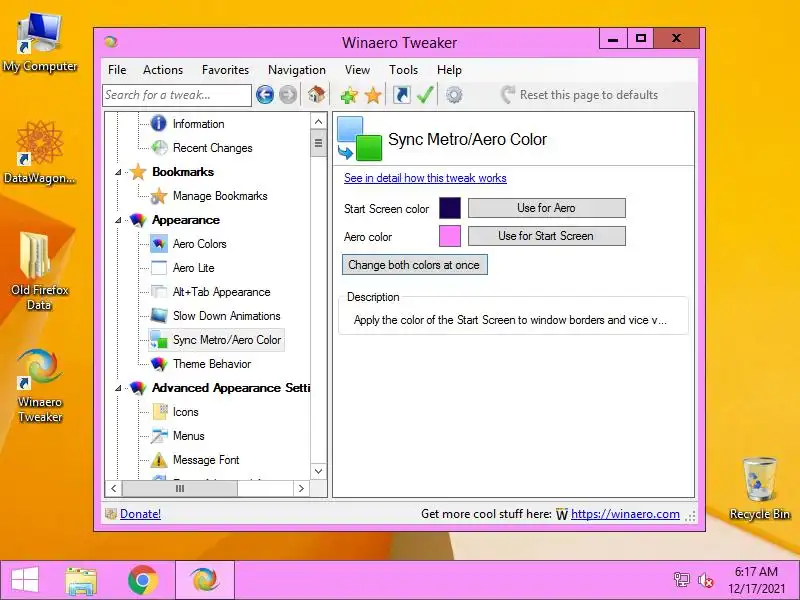The width and height of the screenshot is (800, 600).
Task: Select the Old Firefox Data desktop folder
Action: (40, 270)
